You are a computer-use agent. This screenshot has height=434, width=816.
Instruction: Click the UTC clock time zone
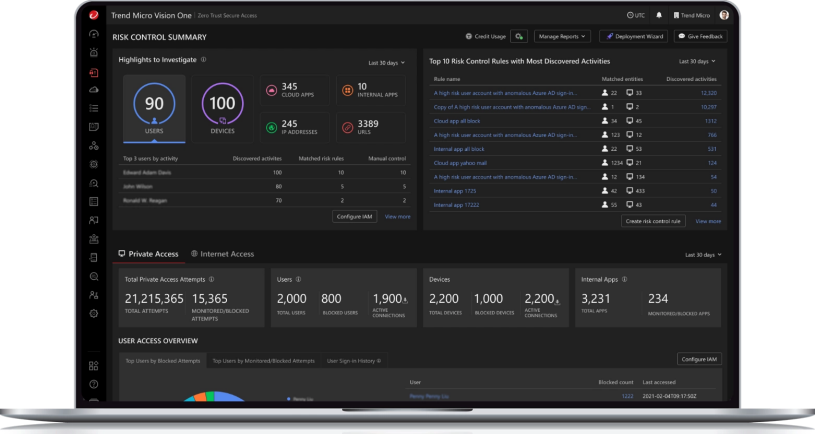pos(636,15)
